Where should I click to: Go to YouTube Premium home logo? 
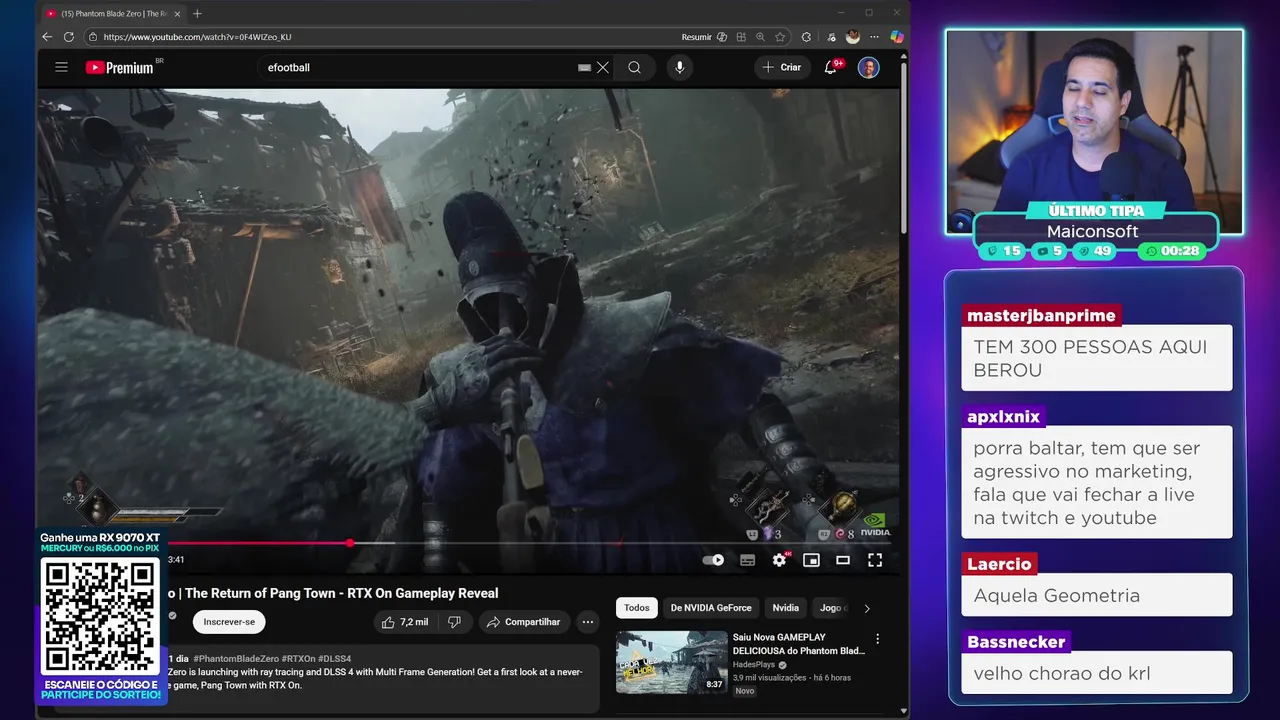tap(119, 67)
